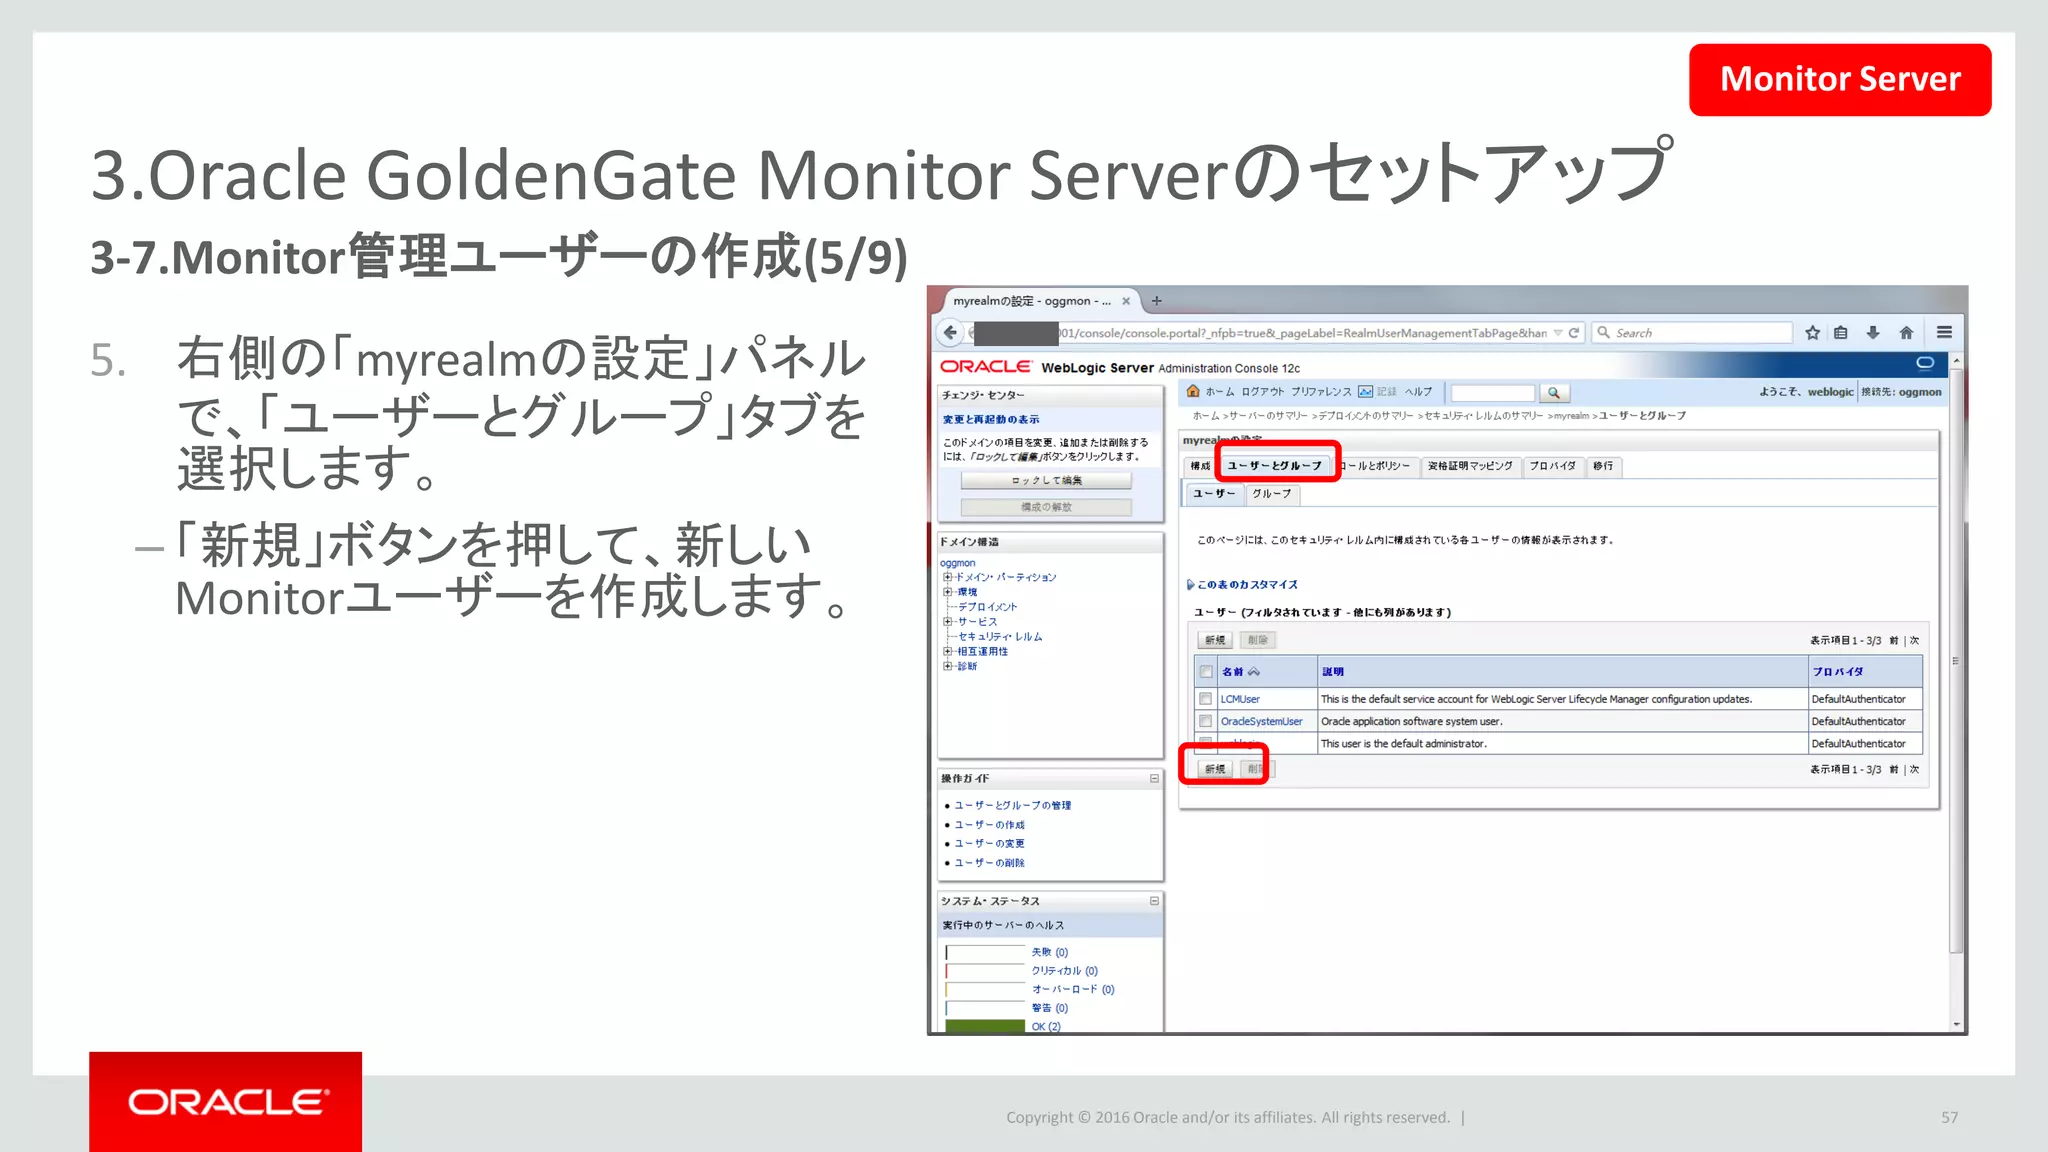The width and height of the screenshot is (2048, 1152).
Task: Select oggmon root in domain tree
Action: click(x=957, y=563)
